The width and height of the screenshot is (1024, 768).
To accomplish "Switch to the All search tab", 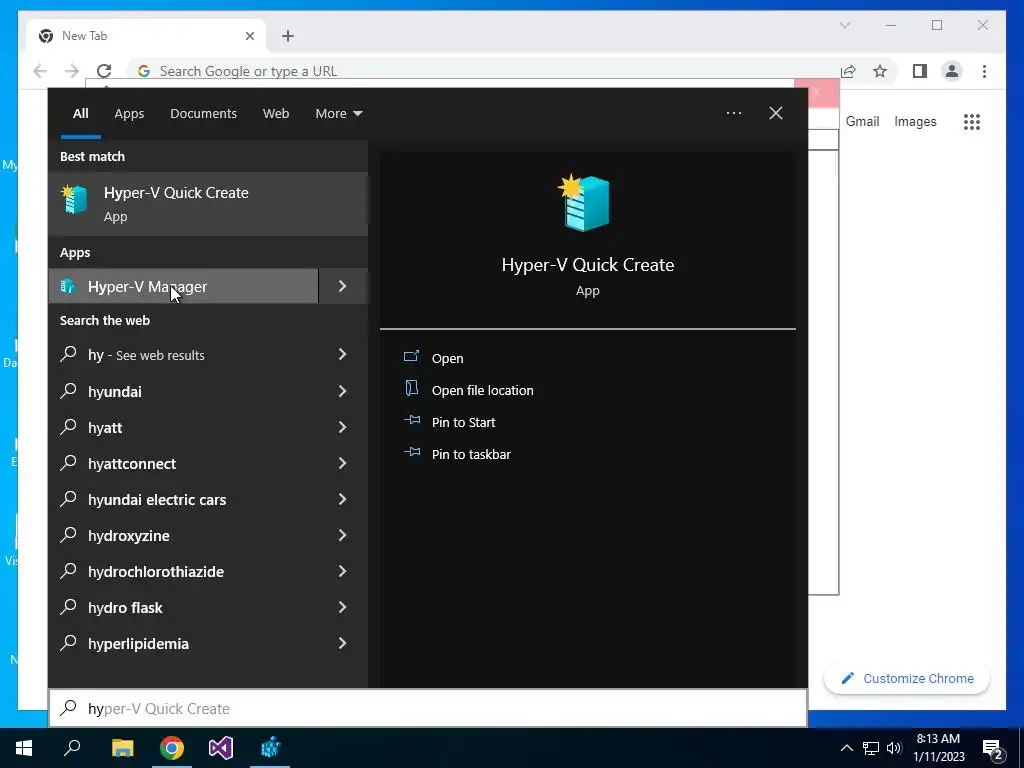I will point(80,114).
